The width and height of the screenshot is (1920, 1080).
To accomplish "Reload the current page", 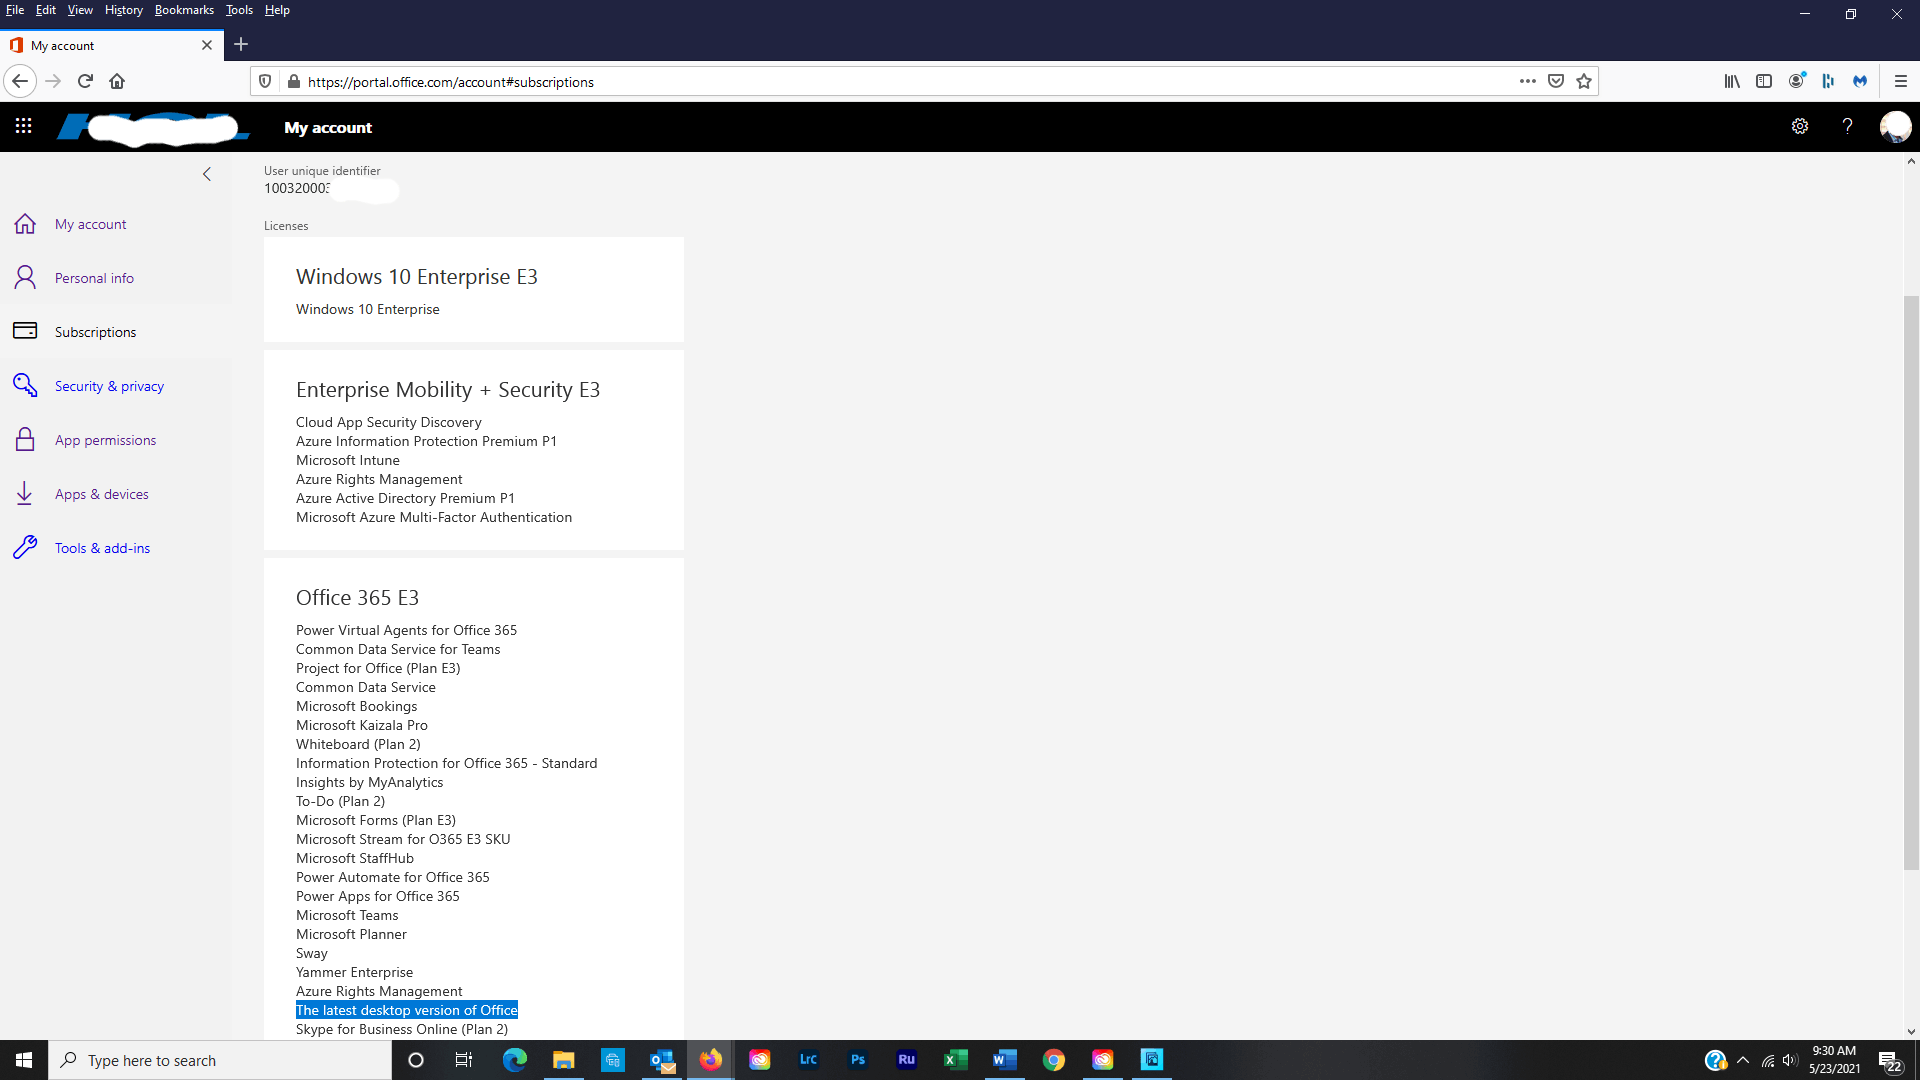I will pyautogui.click(x=85, y=81).
